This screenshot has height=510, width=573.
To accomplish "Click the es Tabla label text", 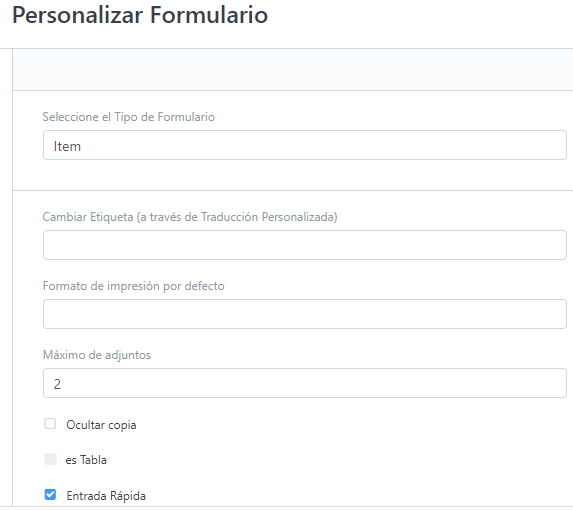I will click(86, 460).
